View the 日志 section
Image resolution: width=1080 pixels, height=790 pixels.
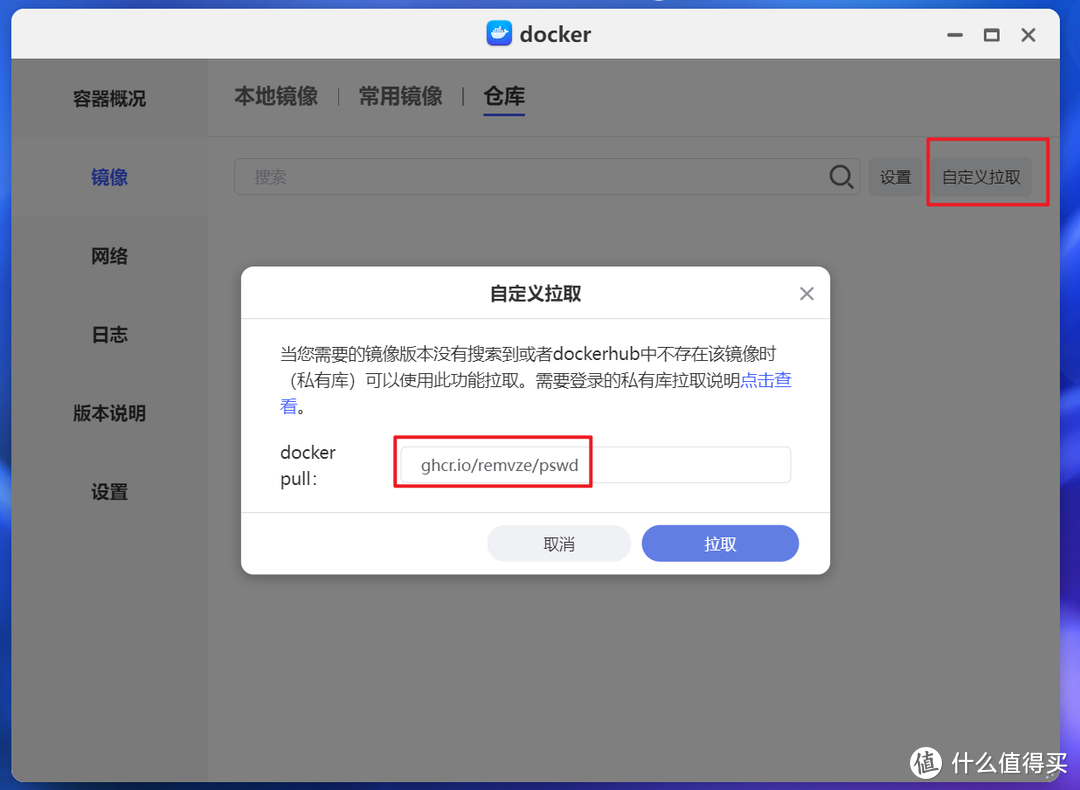point(109,334)
